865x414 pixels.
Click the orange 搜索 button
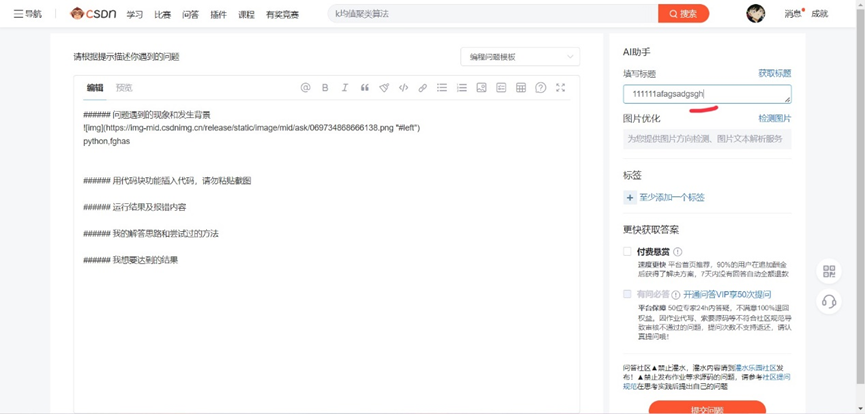(x=684, y=14)
